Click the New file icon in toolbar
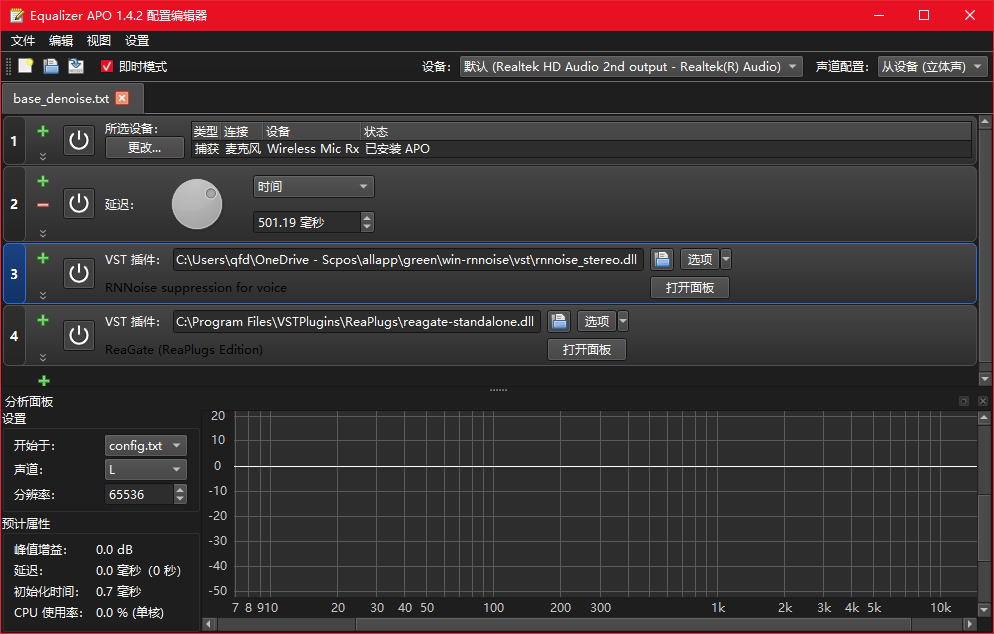 pyautogui.click(x=25, y=66)
